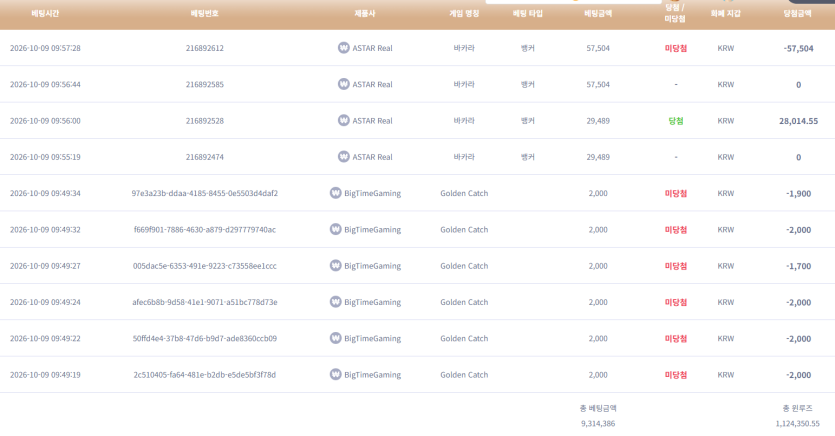This screenshot has width=835, height=436.
Task: Click Golden Catch in the 09:49:19 row
Action: tap(464, 374)
